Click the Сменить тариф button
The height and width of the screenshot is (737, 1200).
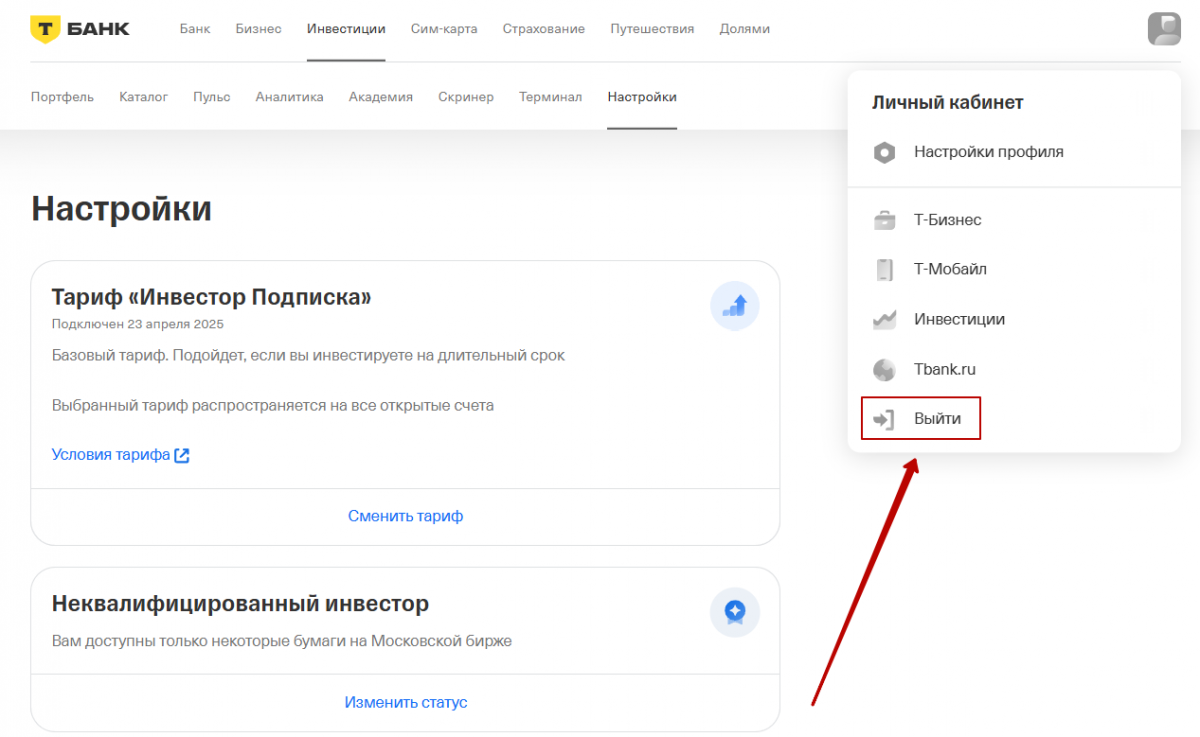[405, 516]
